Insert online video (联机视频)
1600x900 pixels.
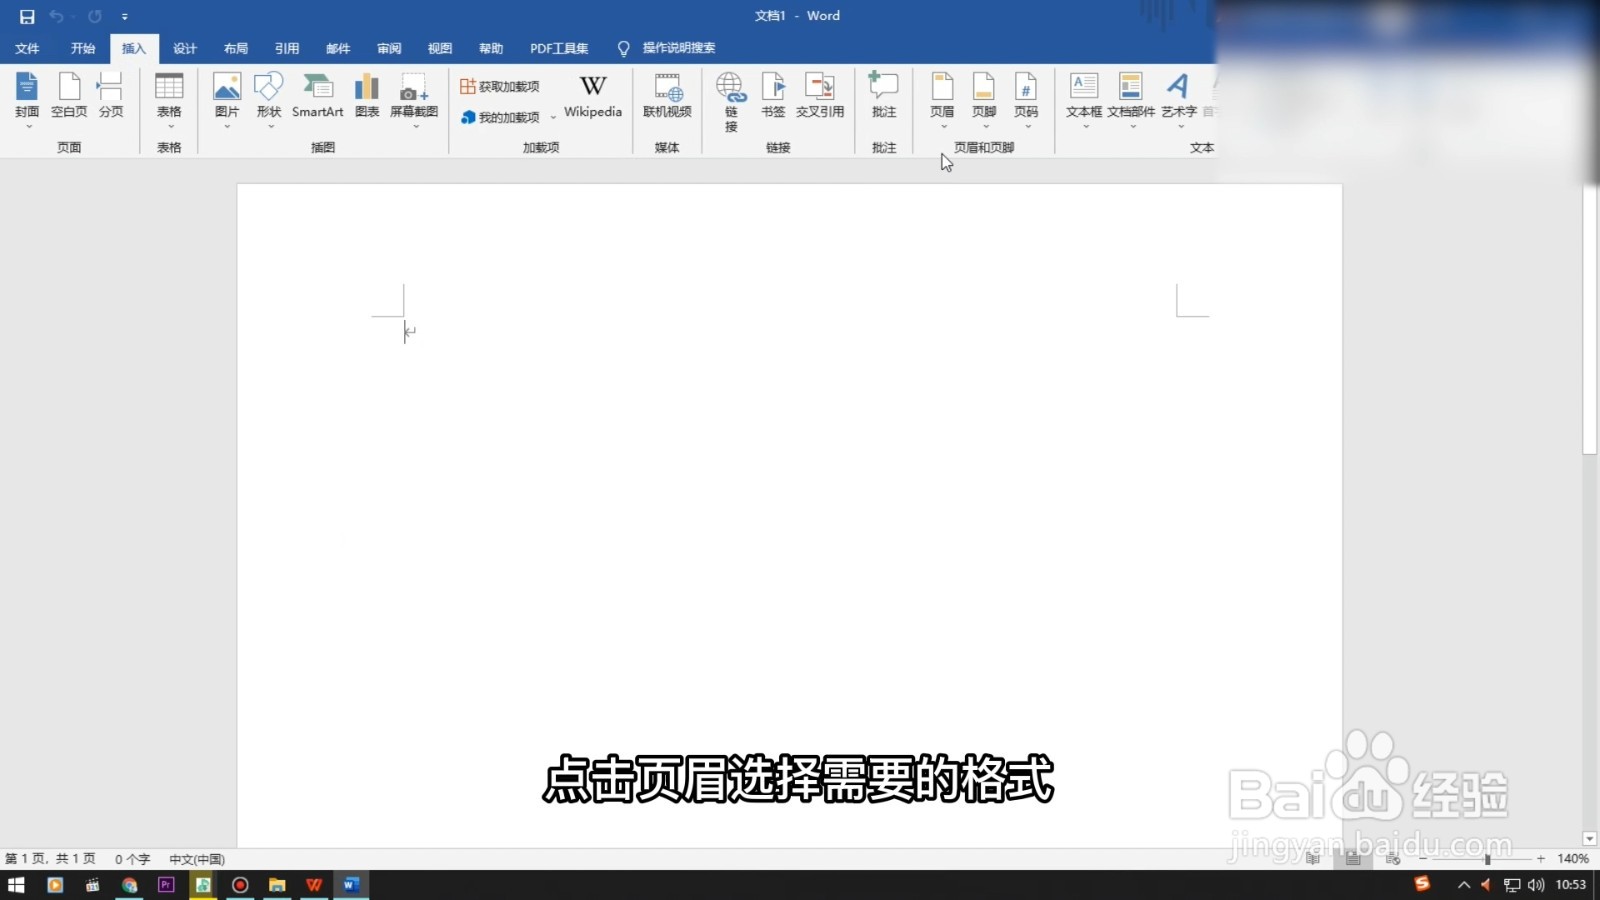click(667, 96)
